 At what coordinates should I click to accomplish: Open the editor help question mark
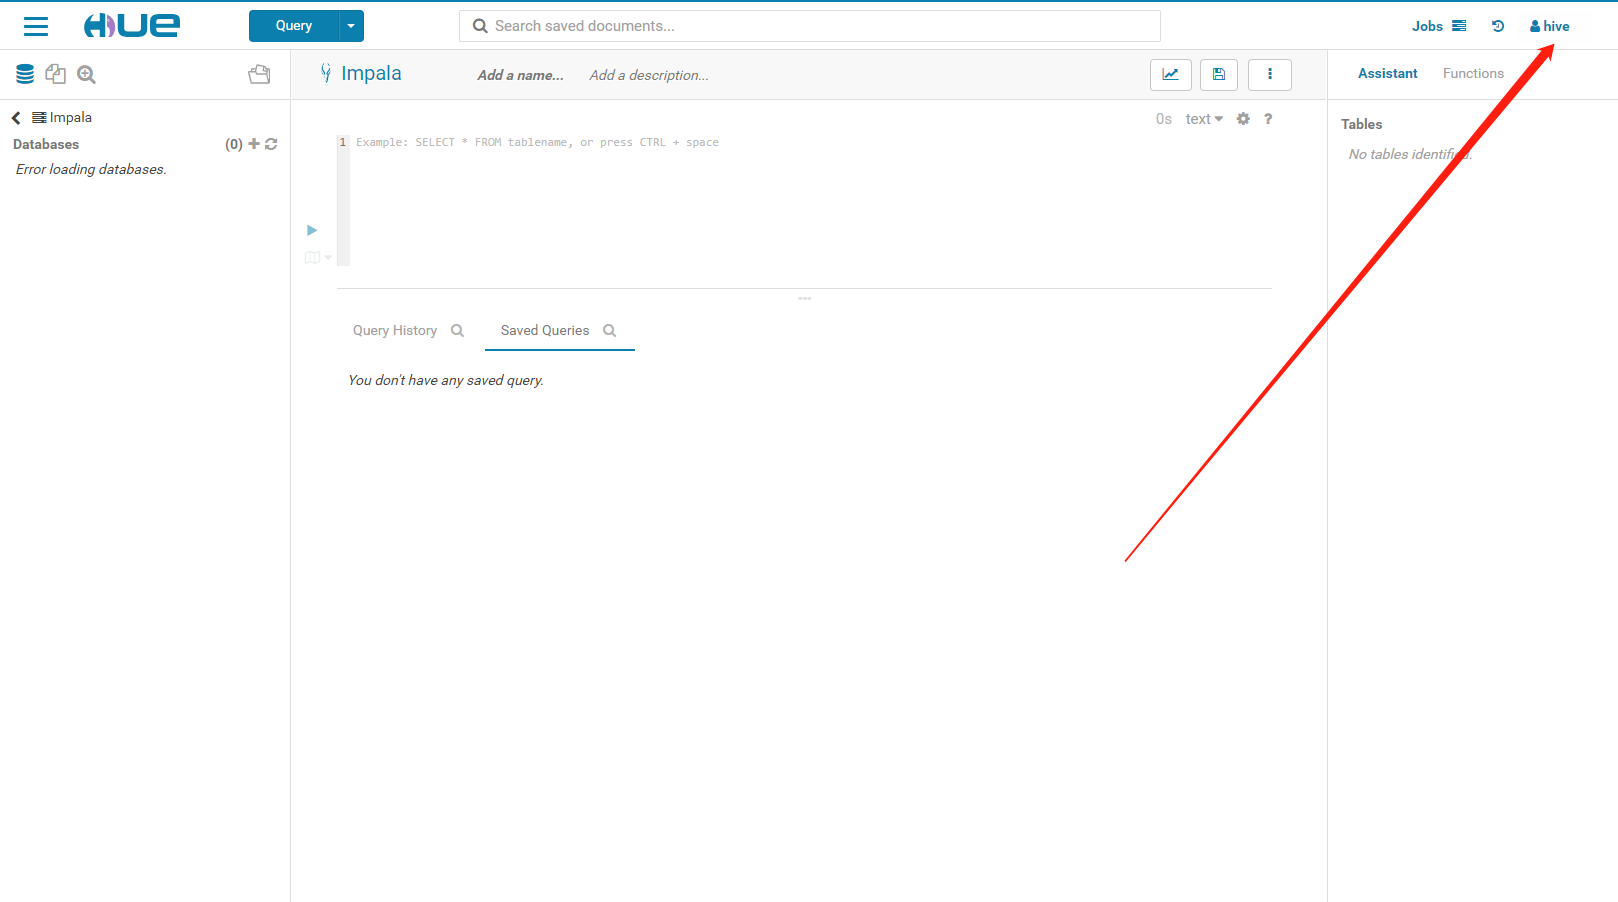click(x=1268, y=119)
